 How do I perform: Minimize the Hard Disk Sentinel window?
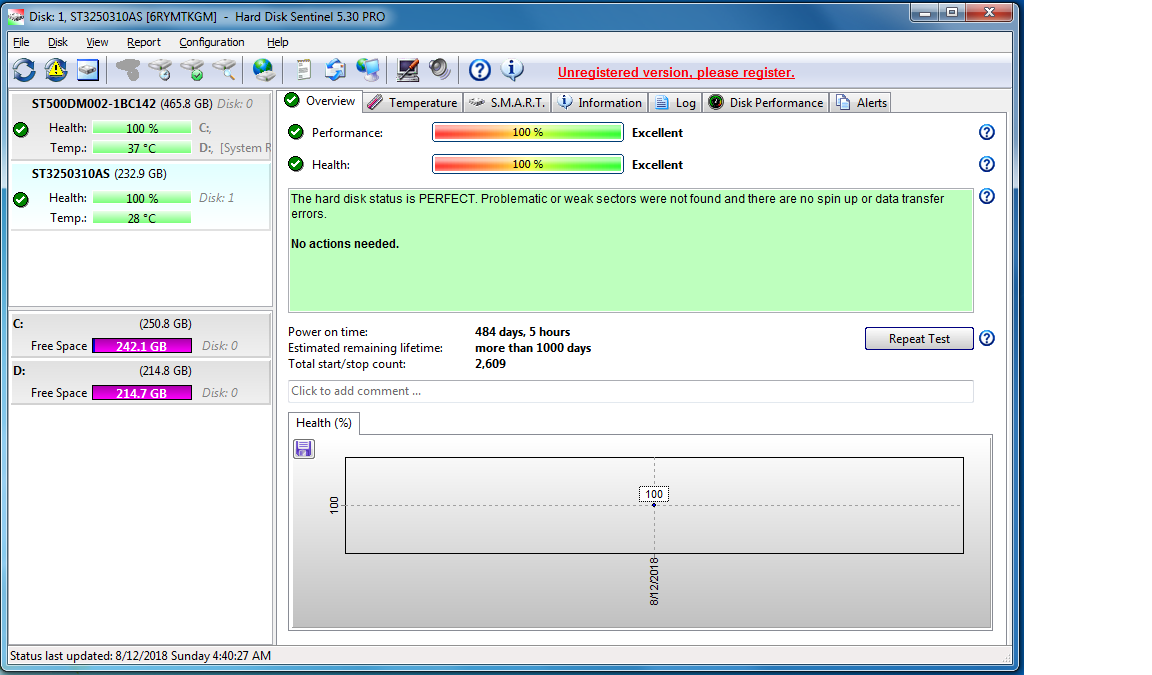coord(925,12)
